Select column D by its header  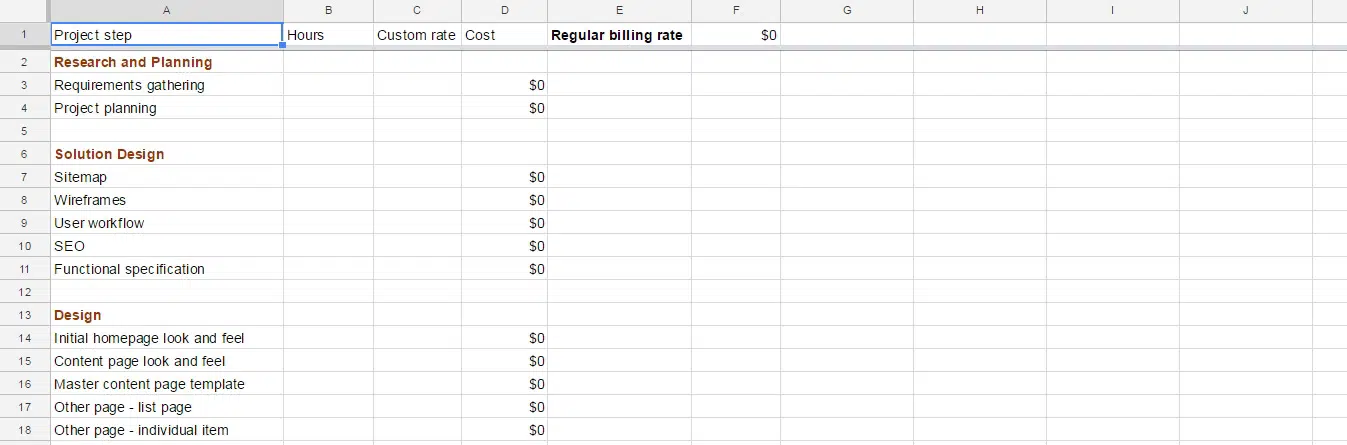pos(504,10)
